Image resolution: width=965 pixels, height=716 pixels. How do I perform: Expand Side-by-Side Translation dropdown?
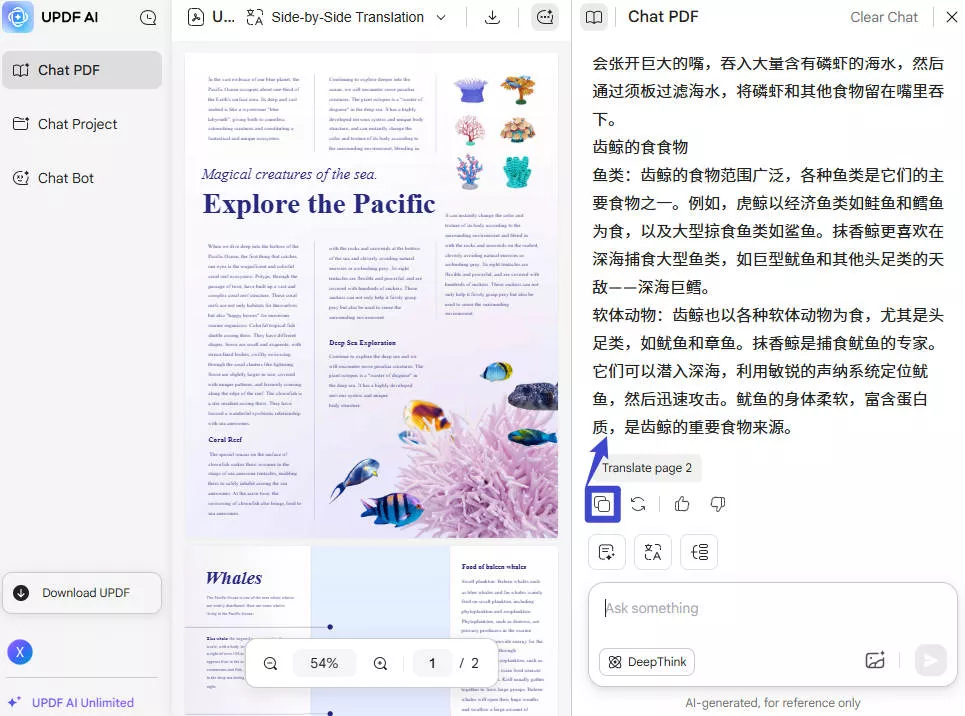click(x=441, y=17)
